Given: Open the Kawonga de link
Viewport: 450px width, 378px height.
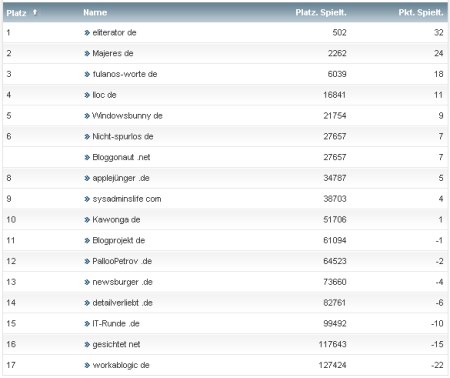Looking at the screenshot, I should tap(116, 220).
